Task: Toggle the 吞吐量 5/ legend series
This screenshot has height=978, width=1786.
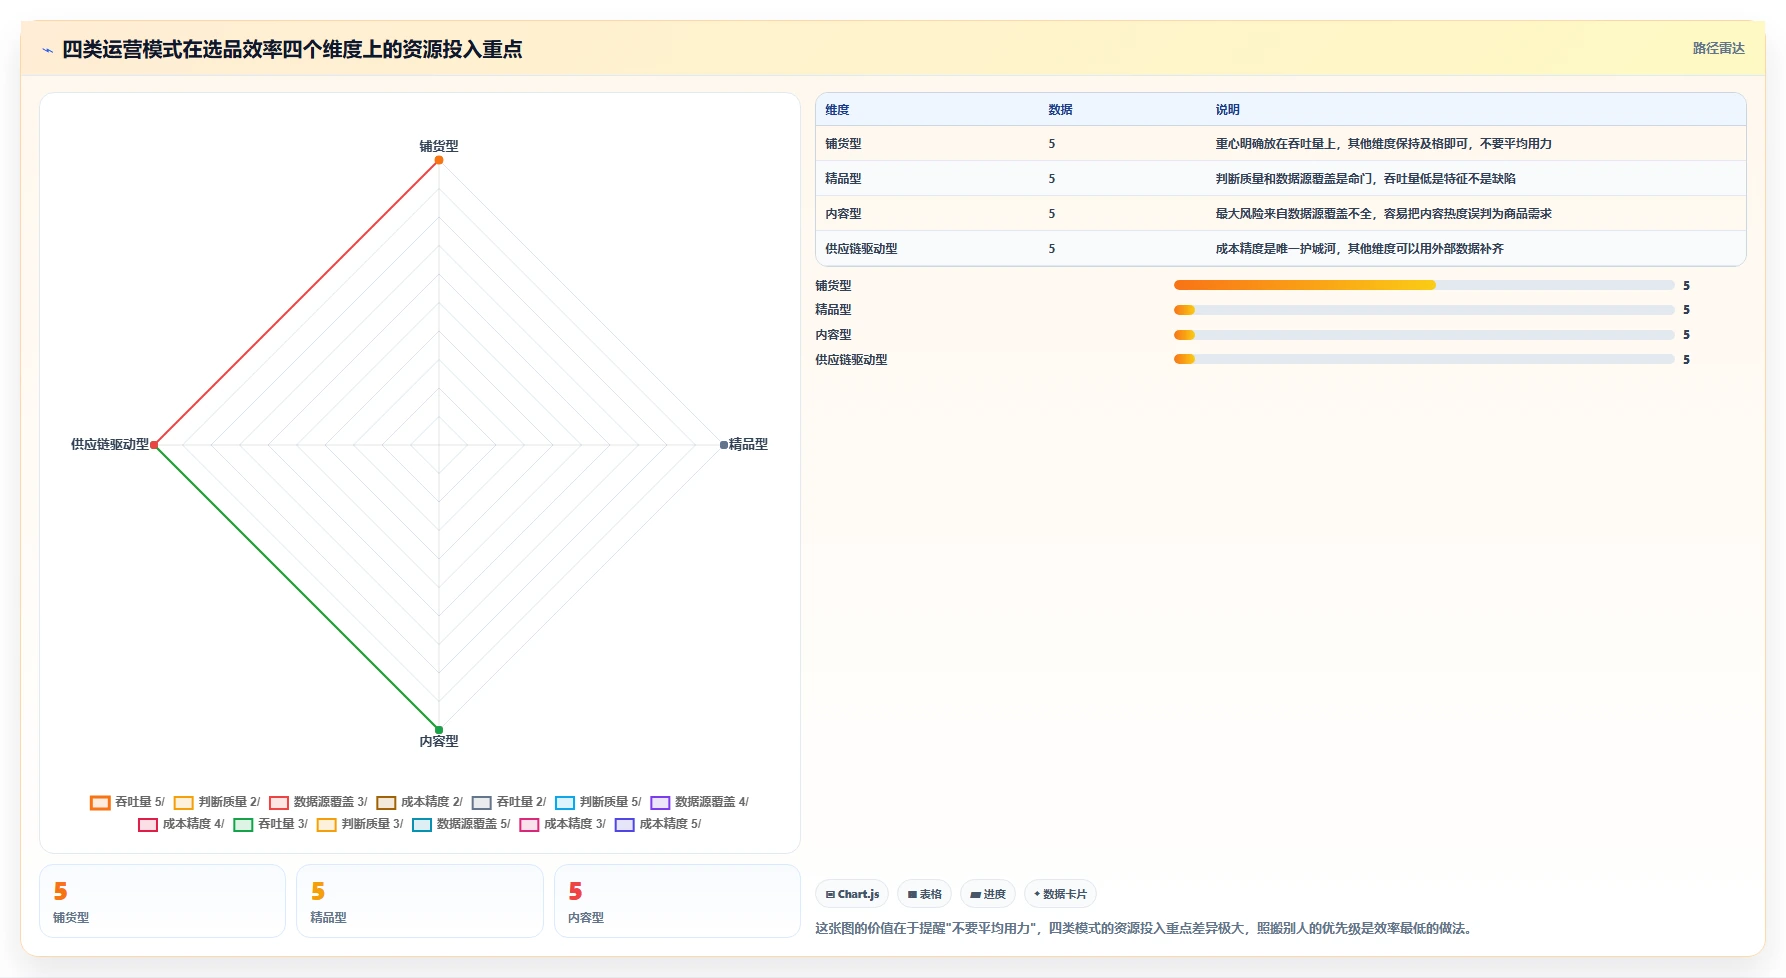Action: [127, 802]
